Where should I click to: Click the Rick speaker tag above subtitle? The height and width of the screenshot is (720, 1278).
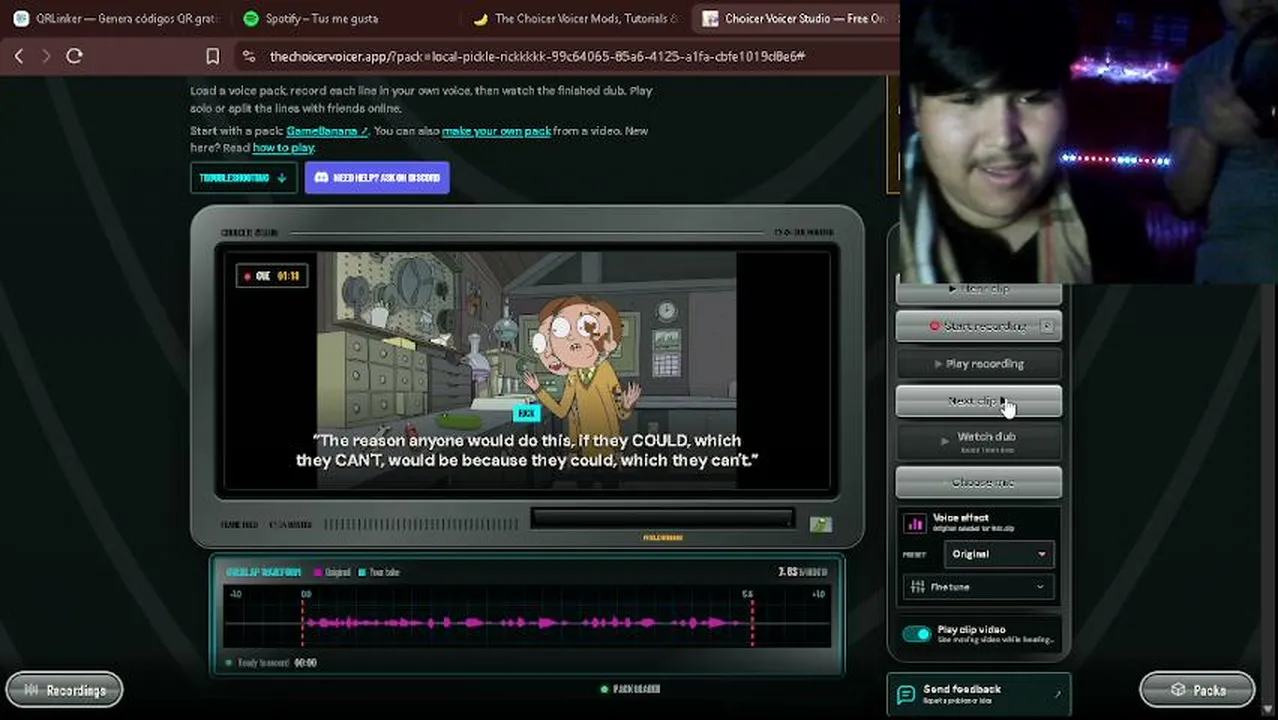click(x=527, y=413)
